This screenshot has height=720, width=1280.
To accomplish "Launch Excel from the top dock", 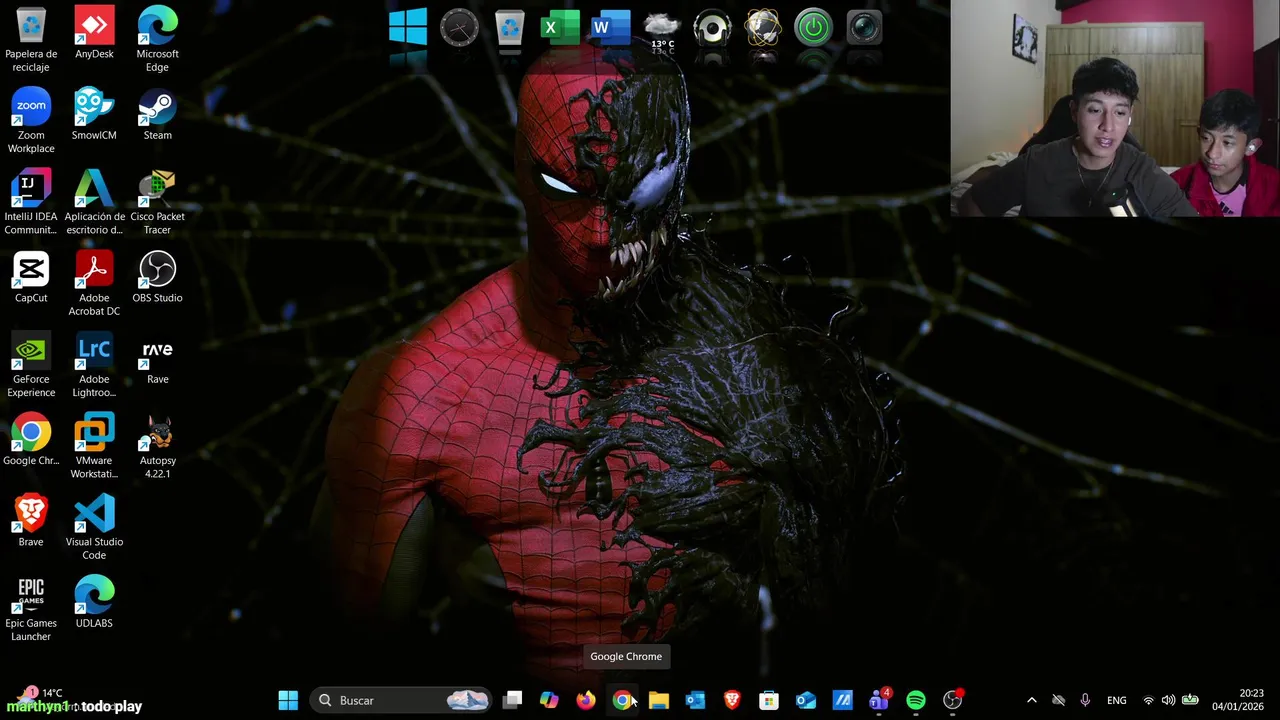I will (x=559, y=27).
